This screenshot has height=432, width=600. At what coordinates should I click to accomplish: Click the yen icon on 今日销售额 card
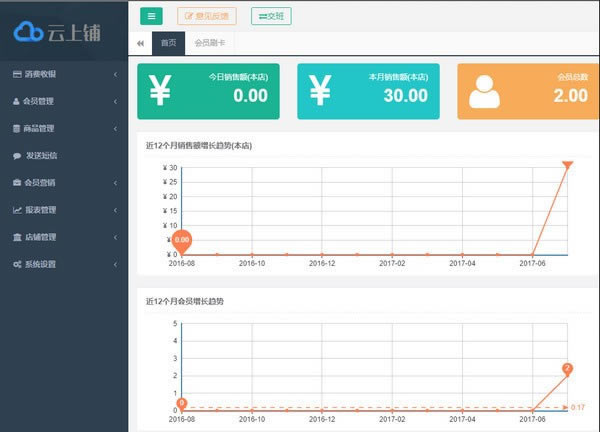tap(160, 90)
